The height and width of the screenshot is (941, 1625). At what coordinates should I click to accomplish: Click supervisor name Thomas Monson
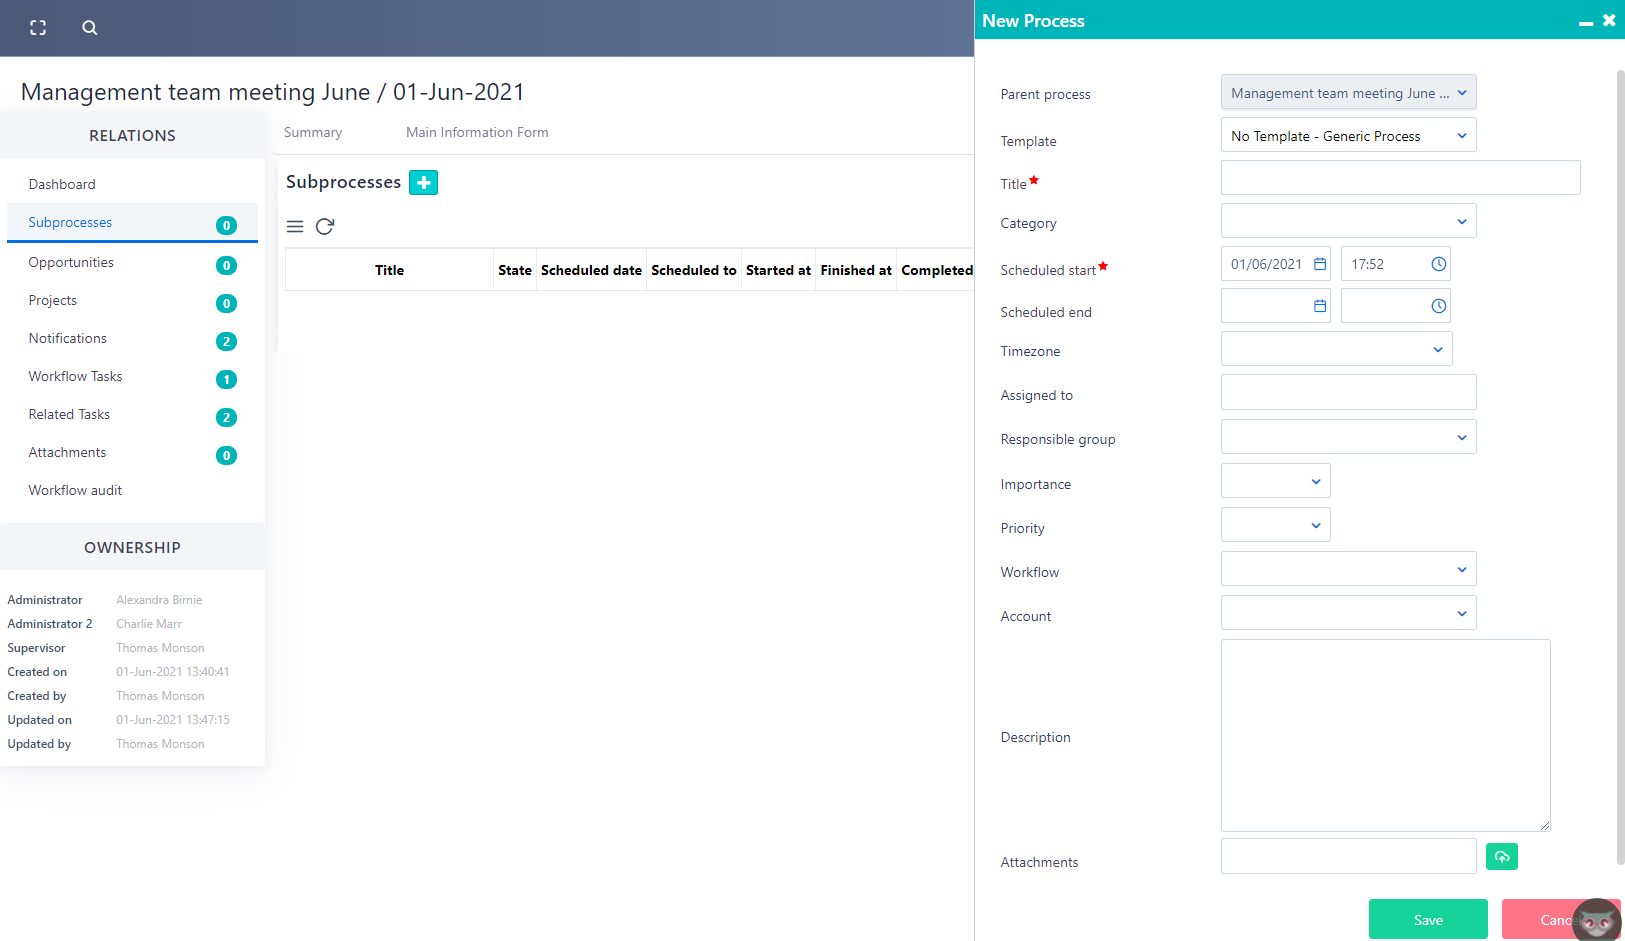click(160, 648)
